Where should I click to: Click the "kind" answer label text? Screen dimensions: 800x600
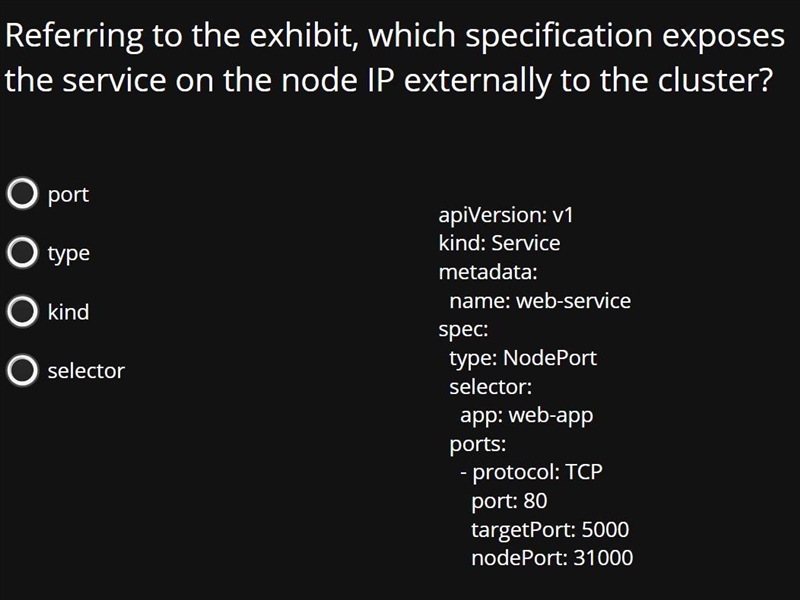68,312
